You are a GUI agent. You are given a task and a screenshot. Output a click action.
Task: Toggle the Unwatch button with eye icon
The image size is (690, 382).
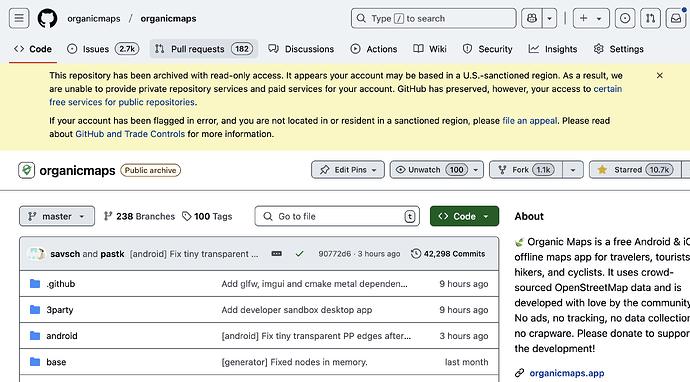coord(437,170)
